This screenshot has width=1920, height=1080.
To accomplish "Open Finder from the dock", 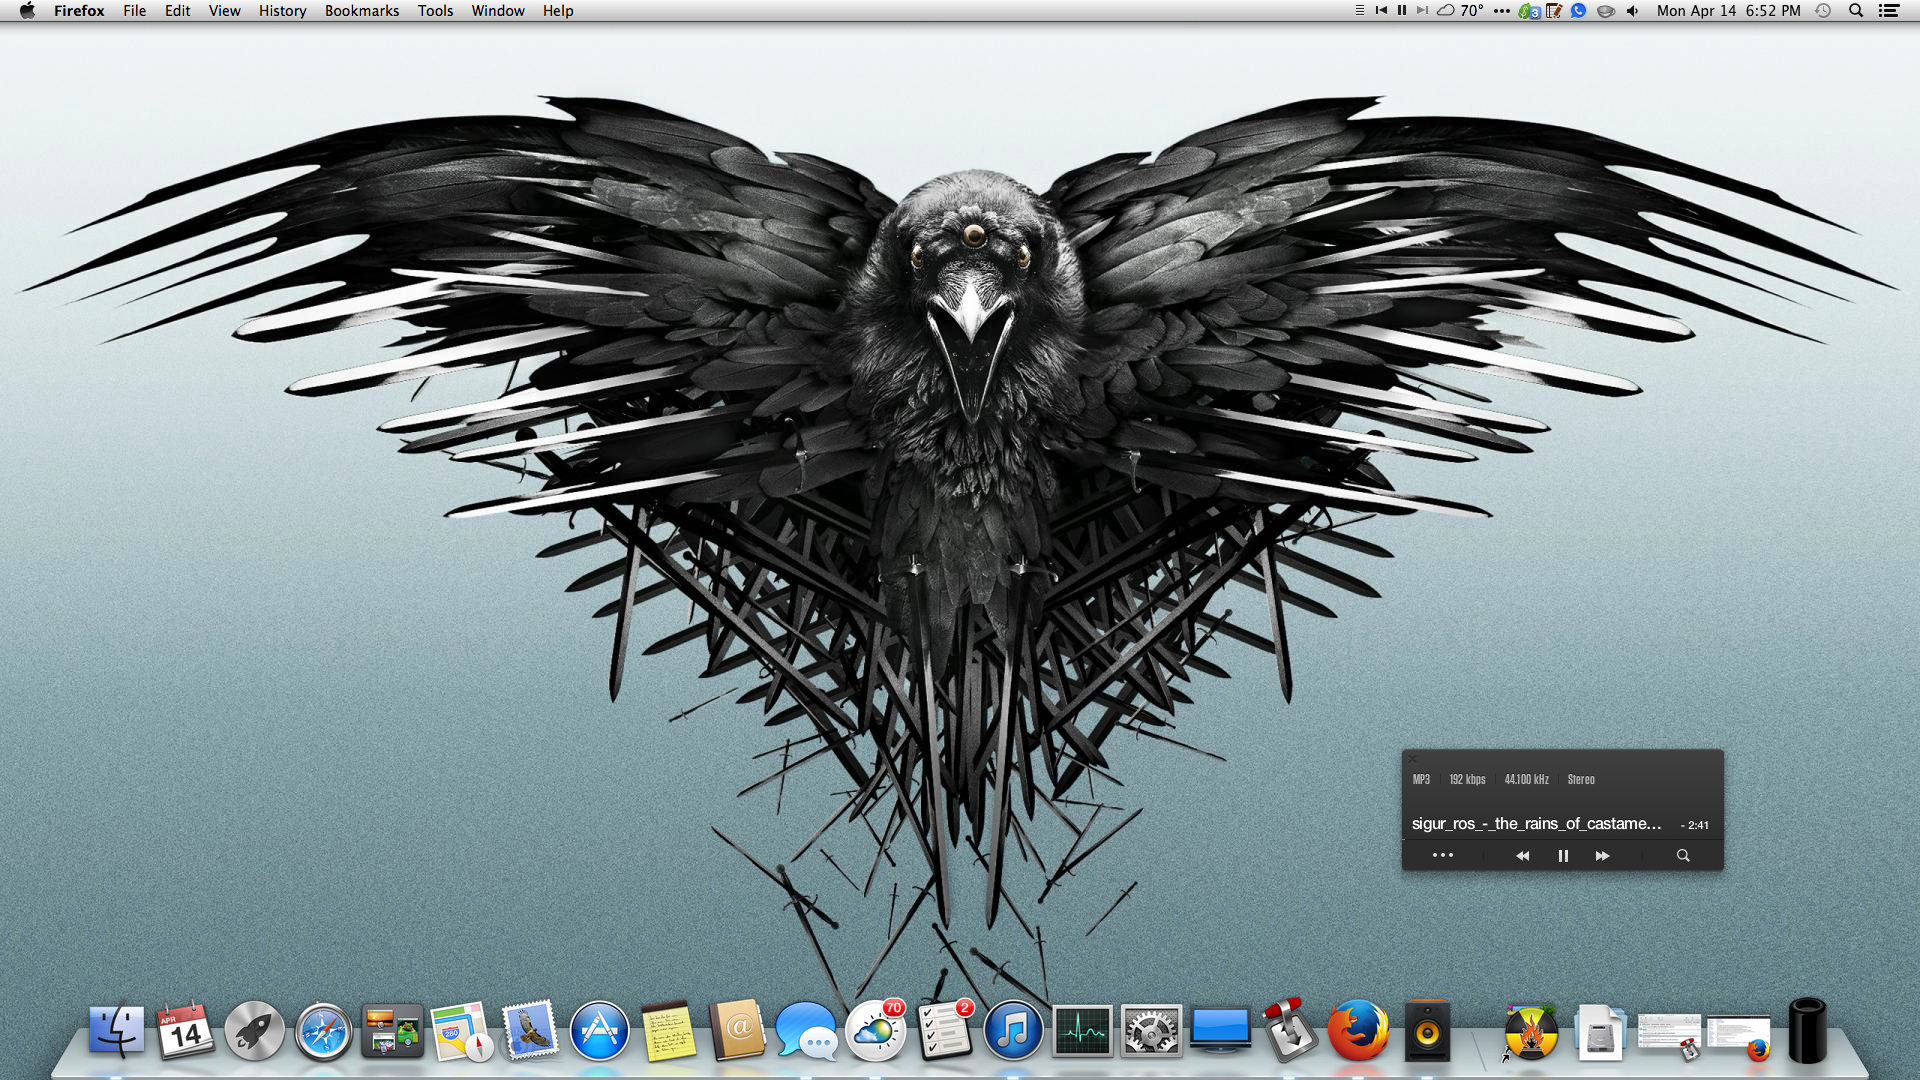I will (x=116, y=1031).
